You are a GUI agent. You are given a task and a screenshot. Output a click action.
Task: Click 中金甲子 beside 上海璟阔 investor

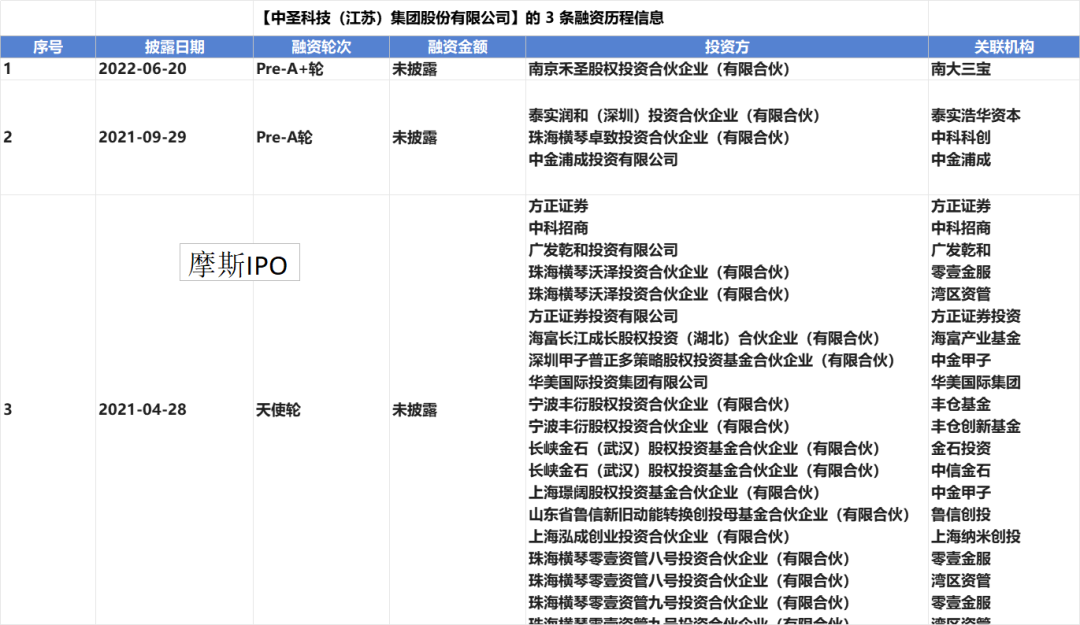coord(961,493)
